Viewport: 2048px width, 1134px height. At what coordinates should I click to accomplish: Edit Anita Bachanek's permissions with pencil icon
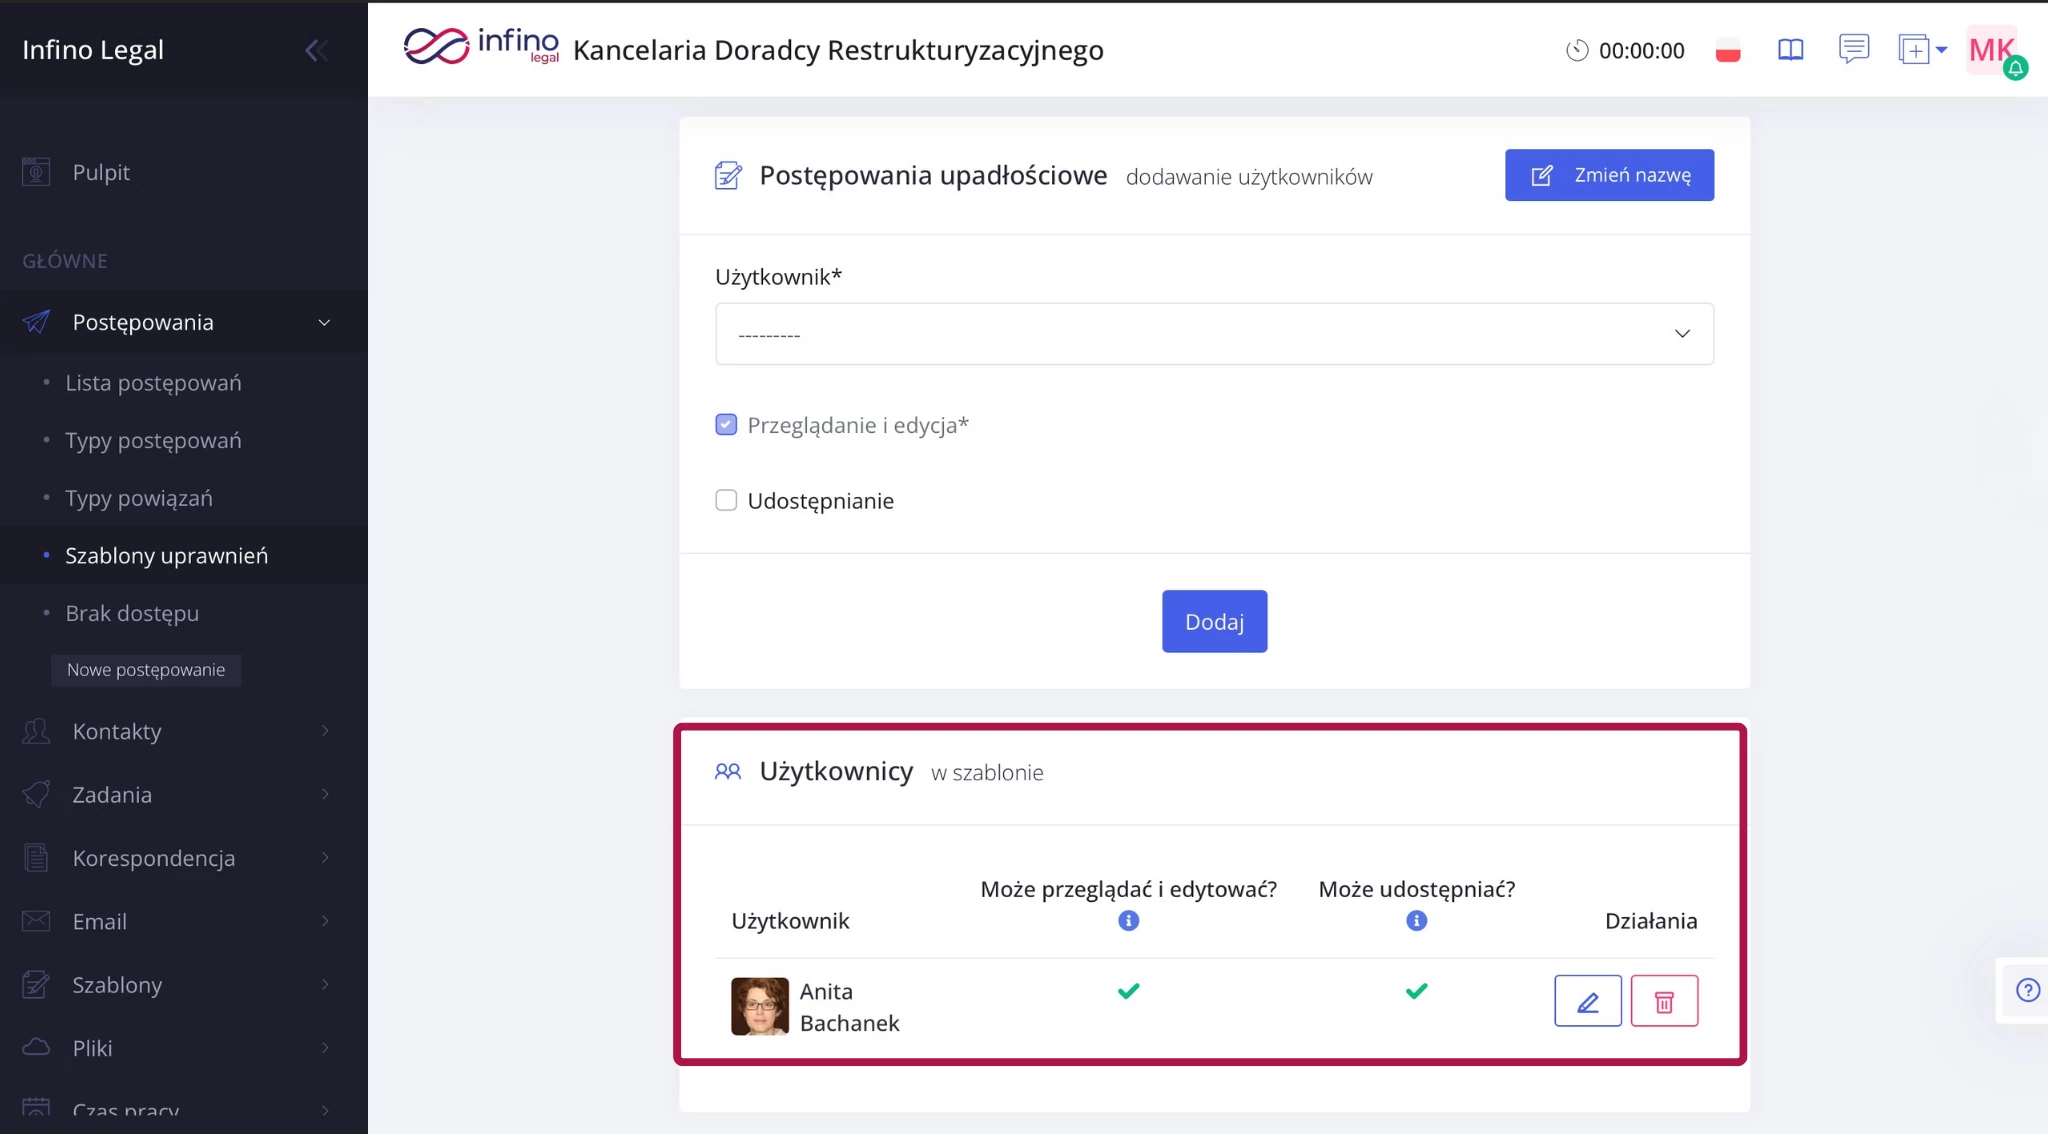(1587, 1001)
